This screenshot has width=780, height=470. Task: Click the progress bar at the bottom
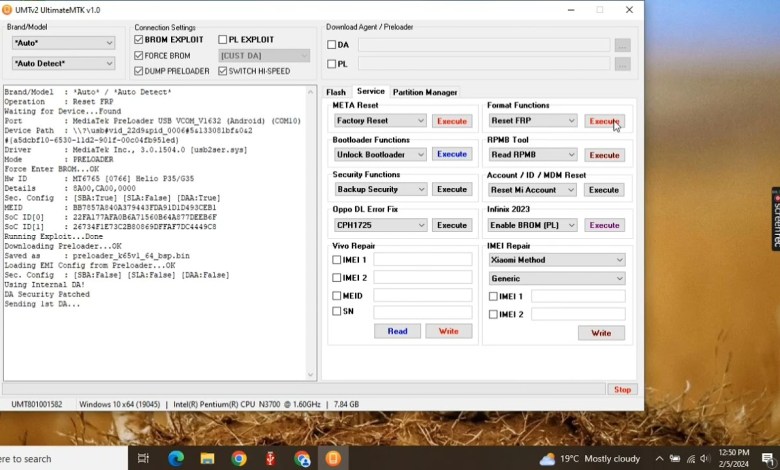point(304,389)
